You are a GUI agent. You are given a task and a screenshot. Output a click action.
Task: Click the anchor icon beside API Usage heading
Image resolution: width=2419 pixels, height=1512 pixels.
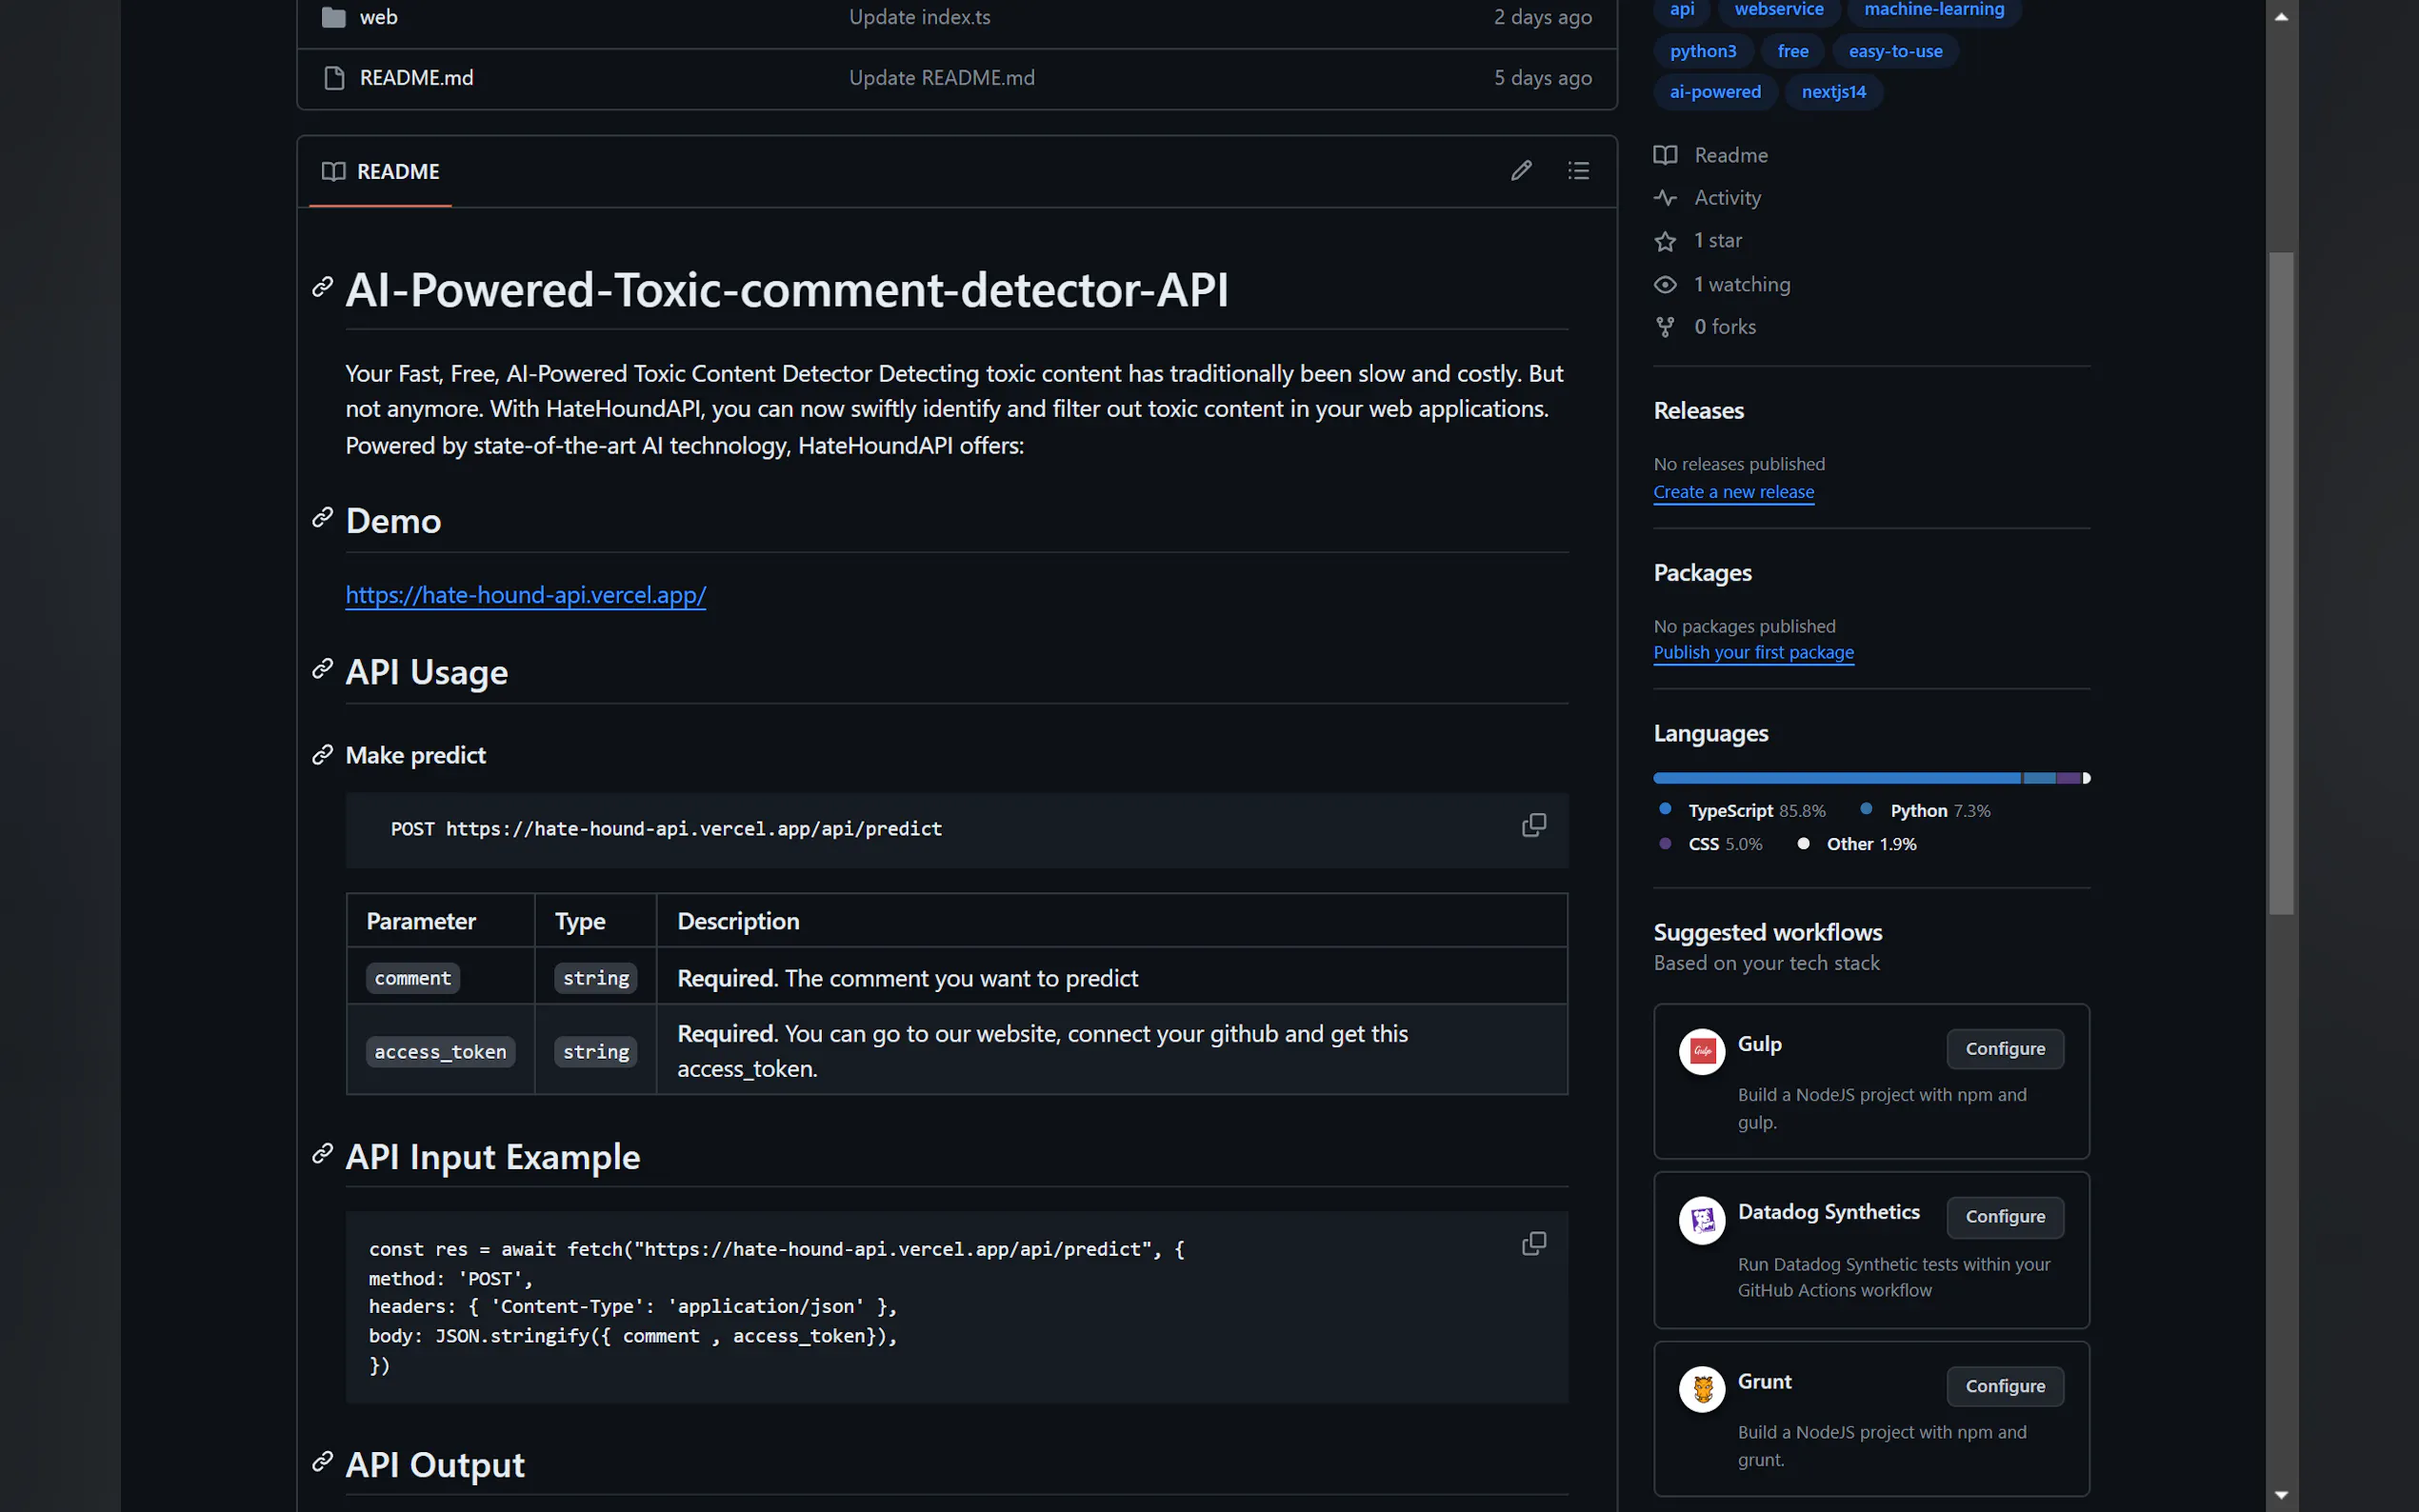[x=322, y=669]
